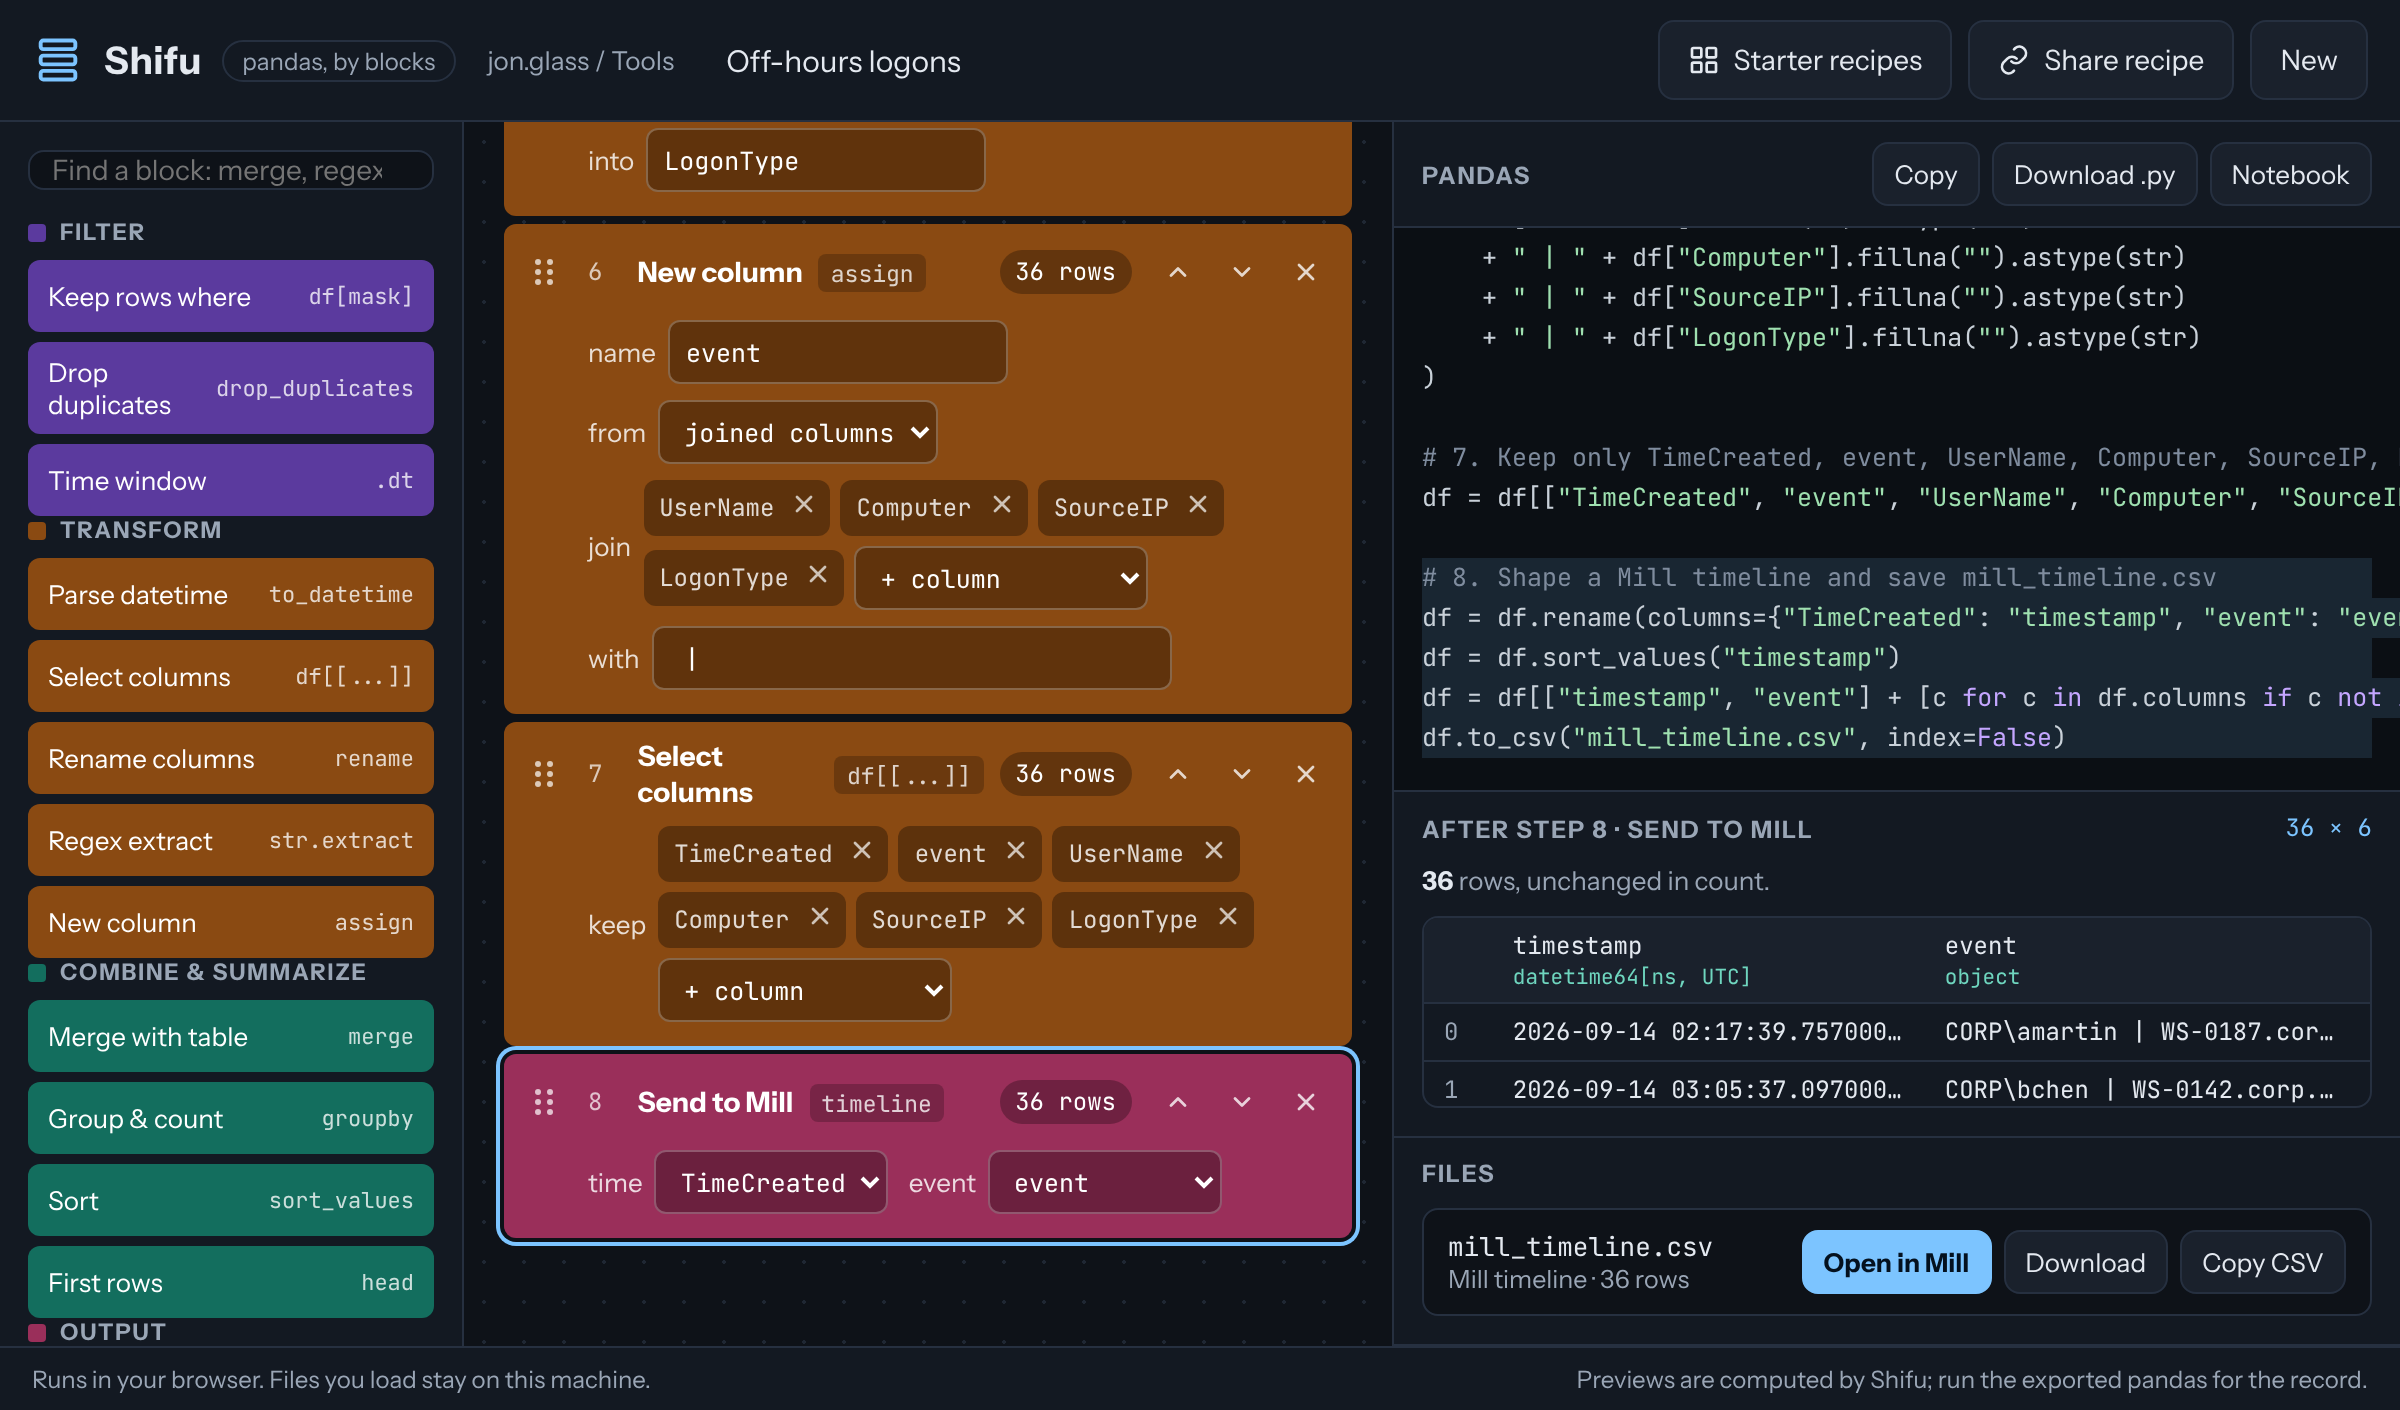Remove TimeCreated chip from keep list
Screen dimensions: 2400x1410
click(862, 851)
